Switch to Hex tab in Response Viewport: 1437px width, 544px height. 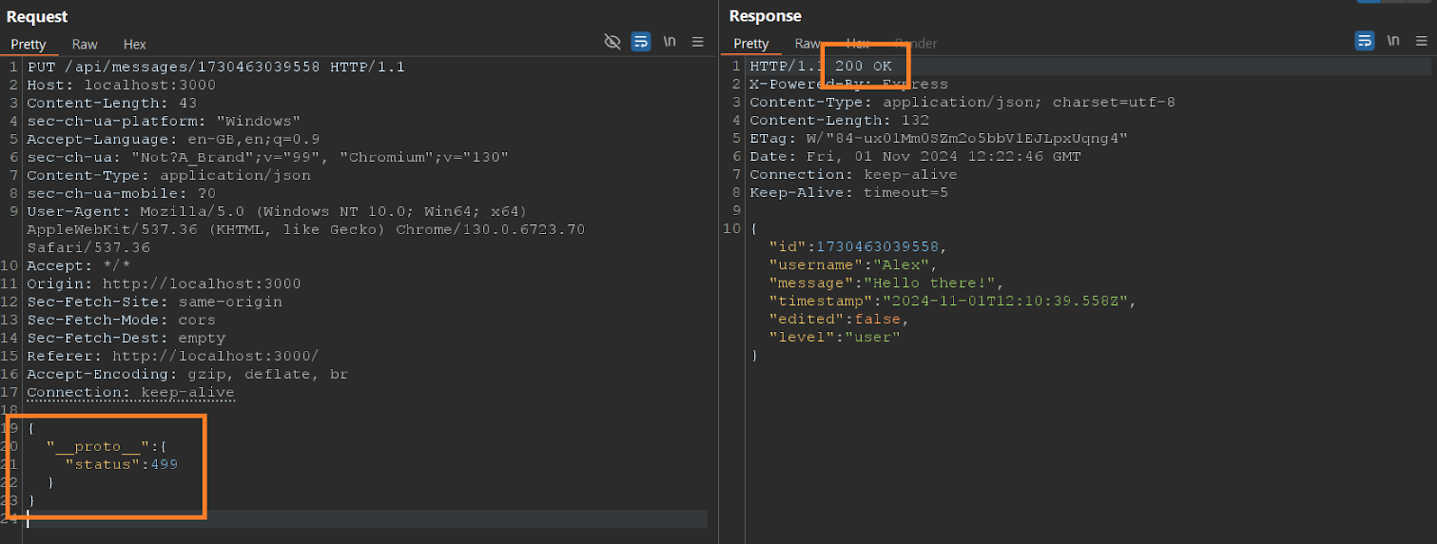tap(858, 44)
